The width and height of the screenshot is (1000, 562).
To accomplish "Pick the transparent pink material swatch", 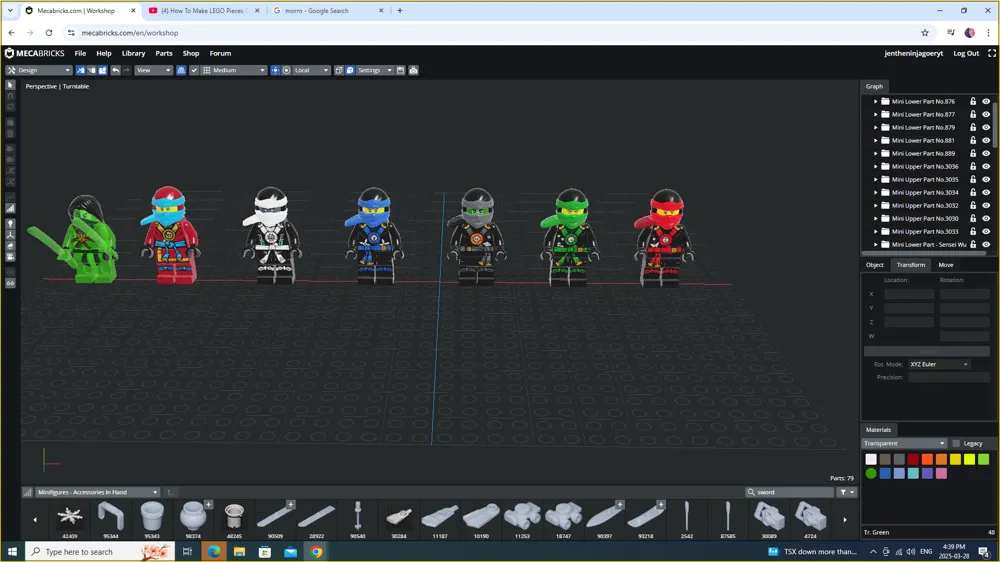I will pos(941,473).
